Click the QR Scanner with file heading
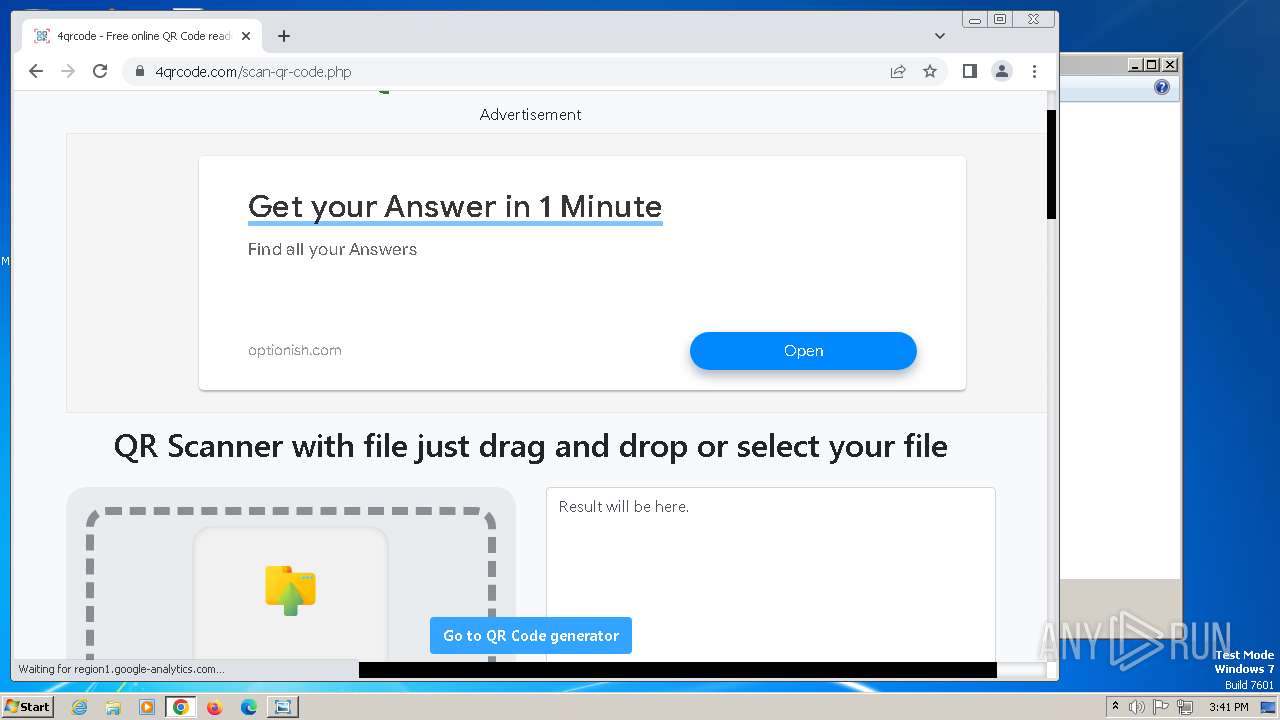The width and height of the screenshot is (1280, 720). 531,446
